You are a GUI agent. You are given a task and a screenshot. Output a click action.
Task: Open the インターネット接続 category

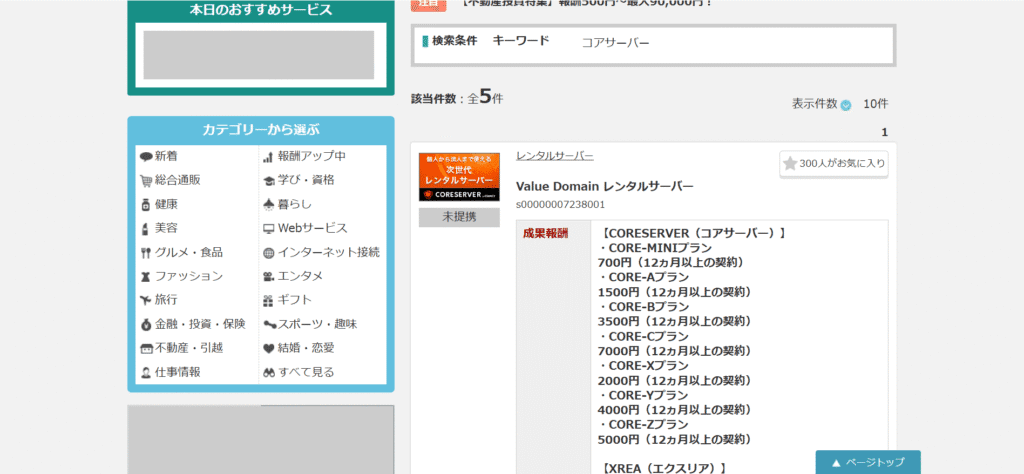pos(328,253)
